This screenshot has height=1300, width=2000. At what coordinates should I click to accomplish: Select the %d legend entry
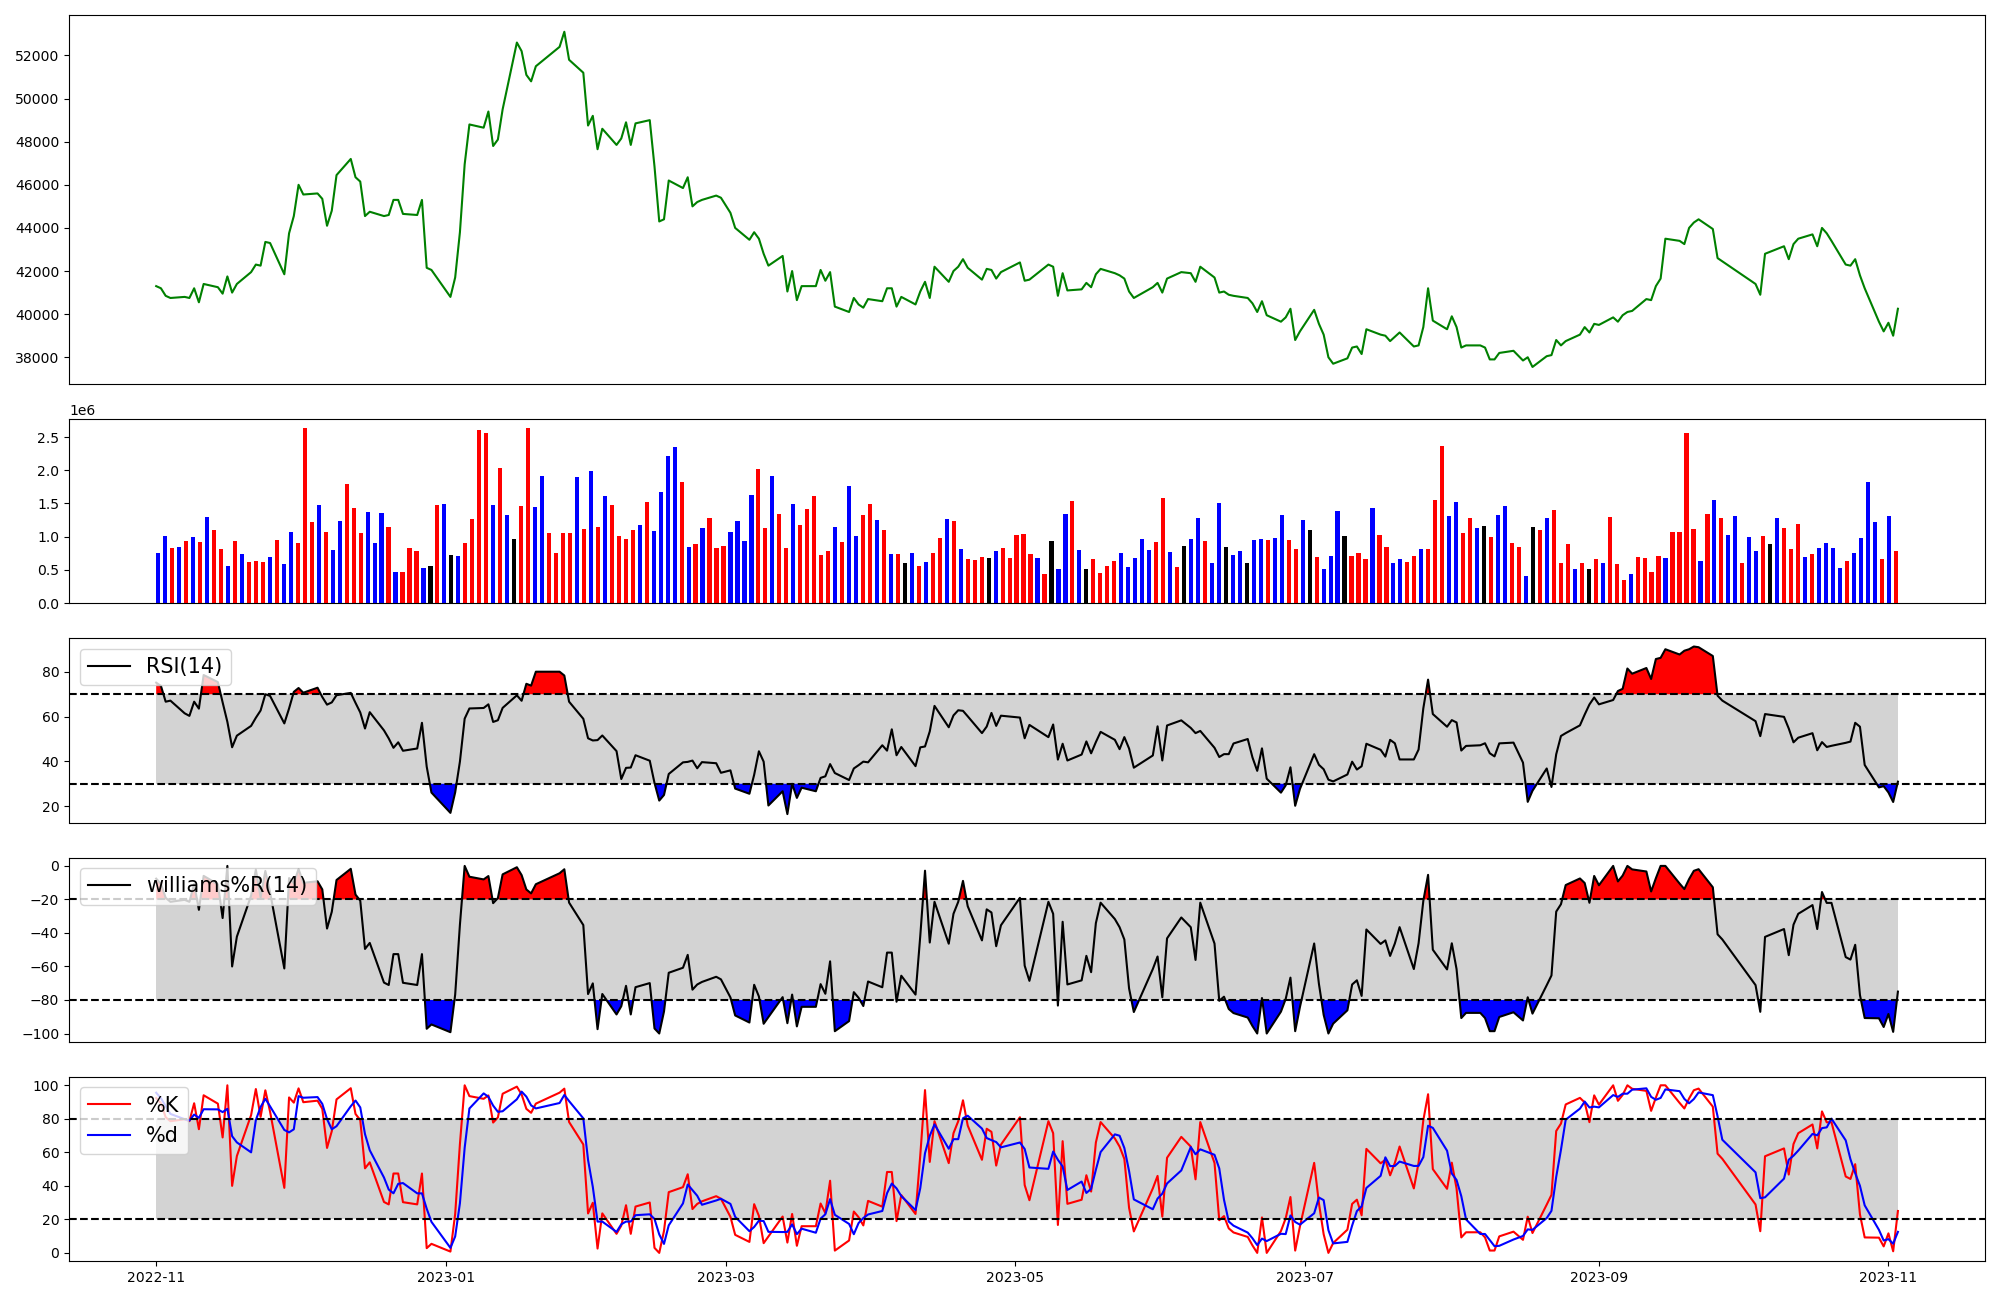[x=161, y=1135]
